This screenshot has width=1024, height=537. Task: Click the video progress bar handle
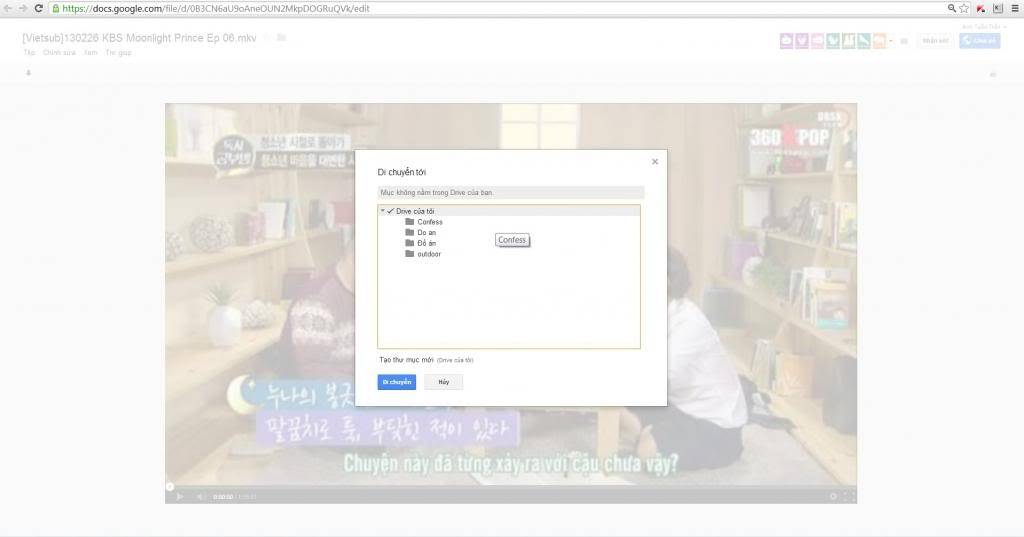(x=170, y=487)
